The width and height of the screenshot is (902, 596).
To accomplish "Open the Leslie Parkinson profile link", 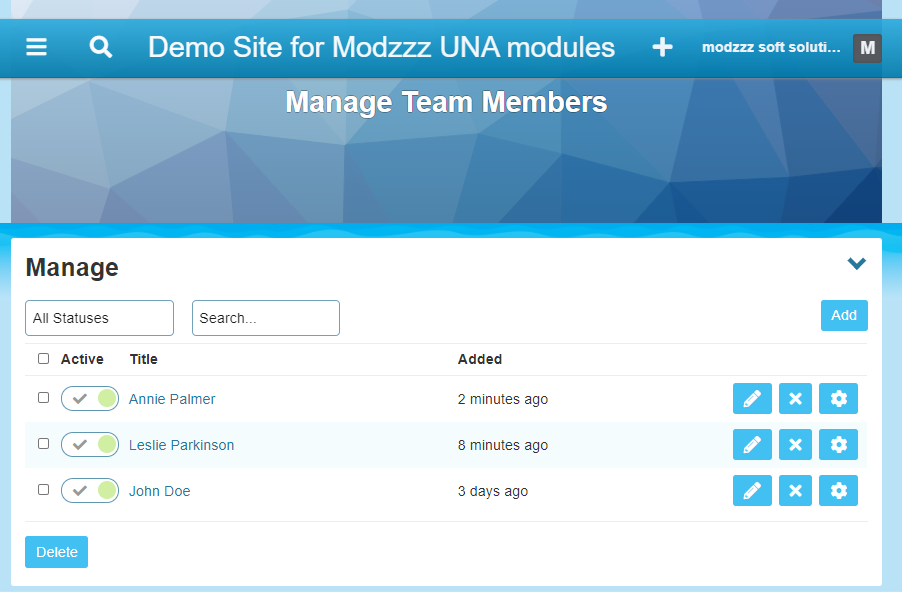I will (x=181, y=445).
